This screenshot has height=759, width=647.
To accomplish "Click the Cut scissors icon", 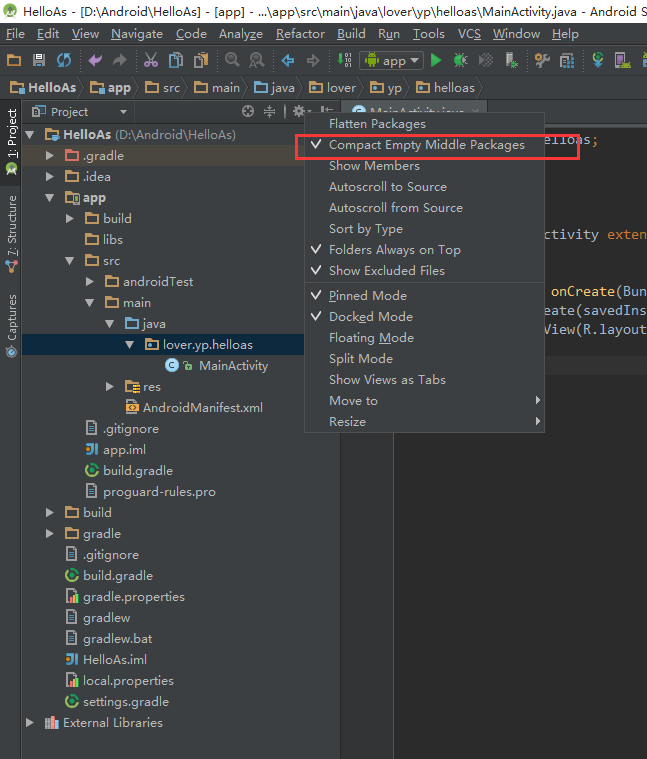I will coord(151,61).
